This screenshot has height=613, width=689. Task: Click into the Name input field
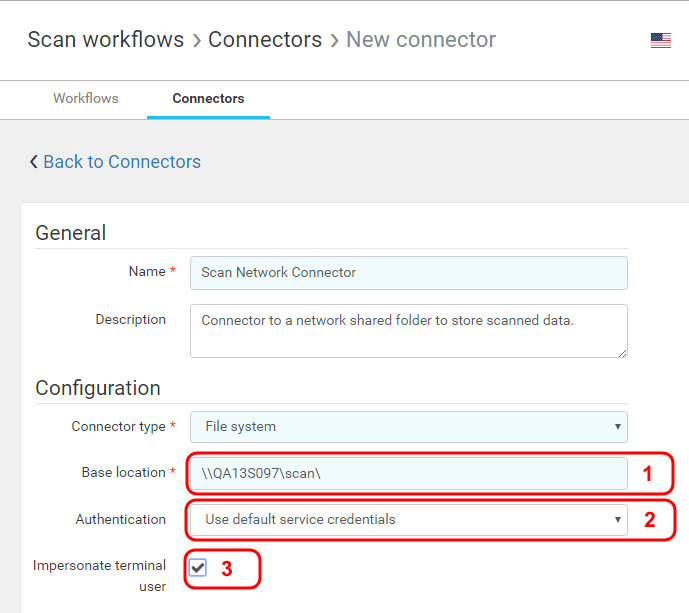point(408,272)
